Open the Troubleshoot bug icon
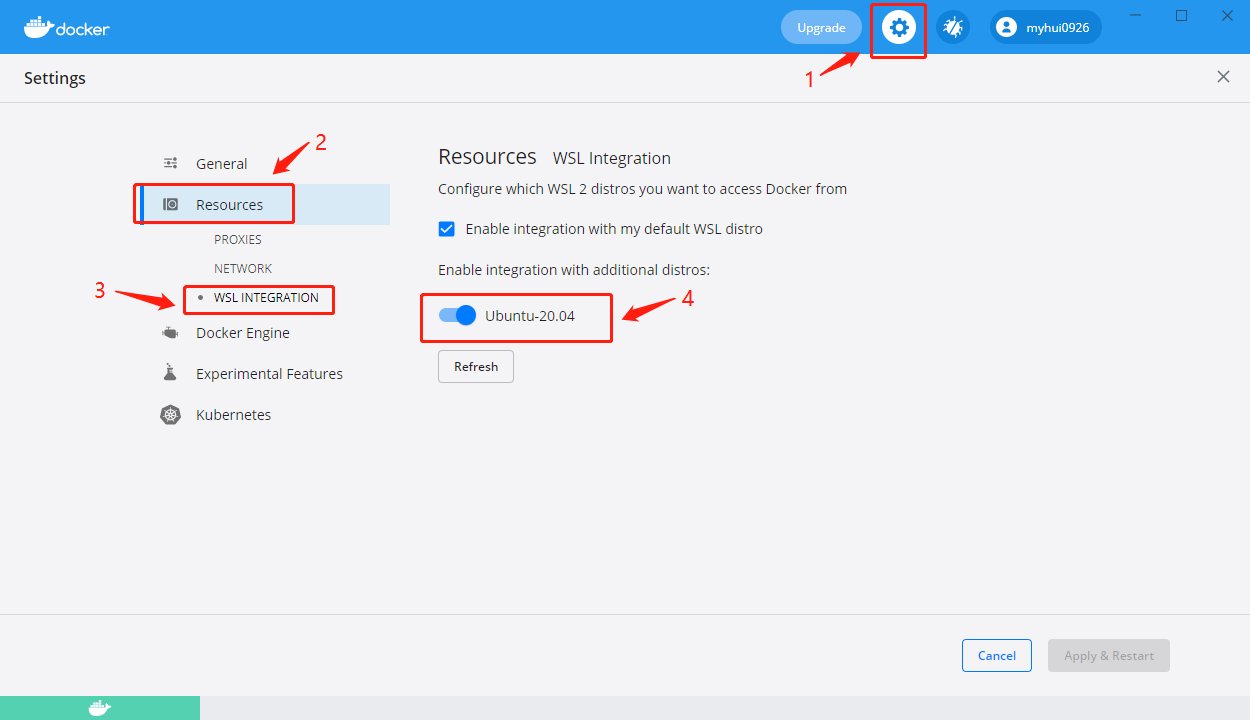 click(952, 28)
